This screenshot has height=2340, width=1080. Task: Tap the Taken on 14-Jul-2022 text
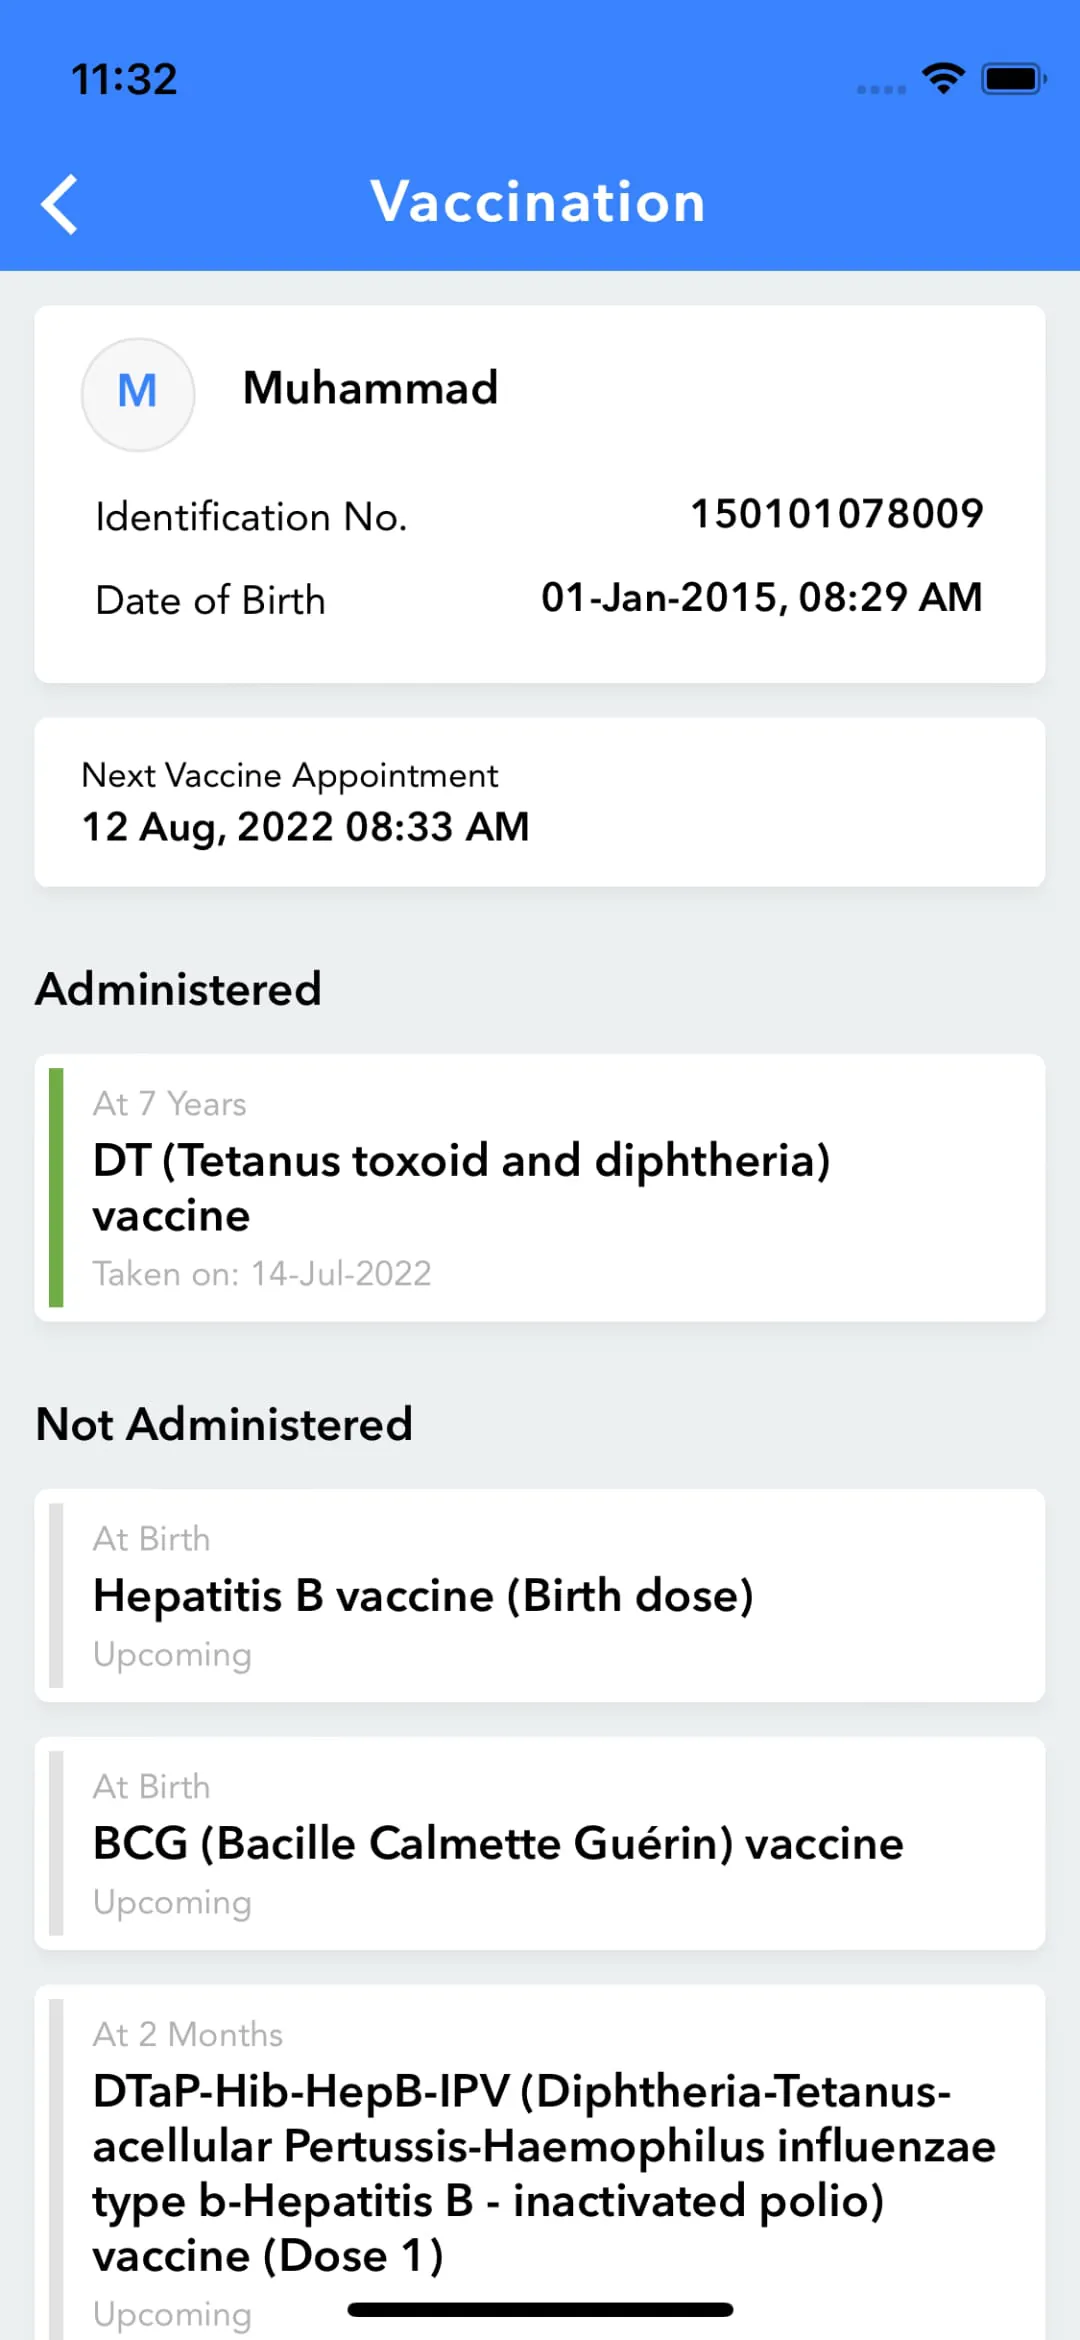[262, 1274]
